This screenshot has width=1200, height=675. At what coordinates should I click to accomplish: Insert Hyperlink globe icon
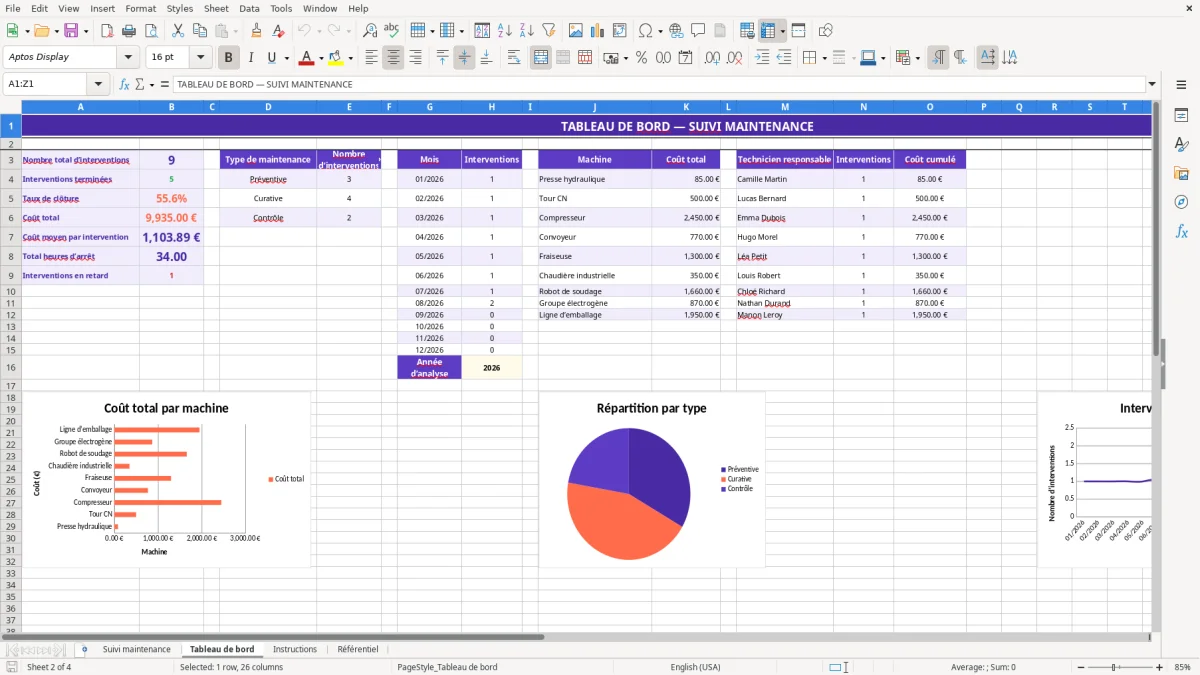pos(676,31)
